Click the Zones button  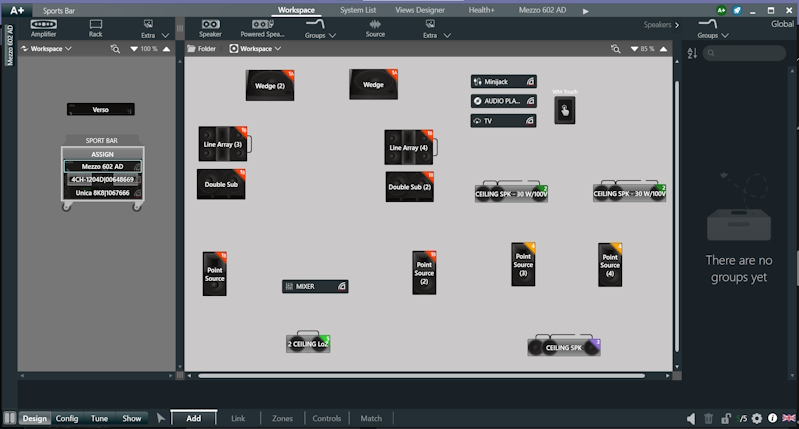click(282, 418)
